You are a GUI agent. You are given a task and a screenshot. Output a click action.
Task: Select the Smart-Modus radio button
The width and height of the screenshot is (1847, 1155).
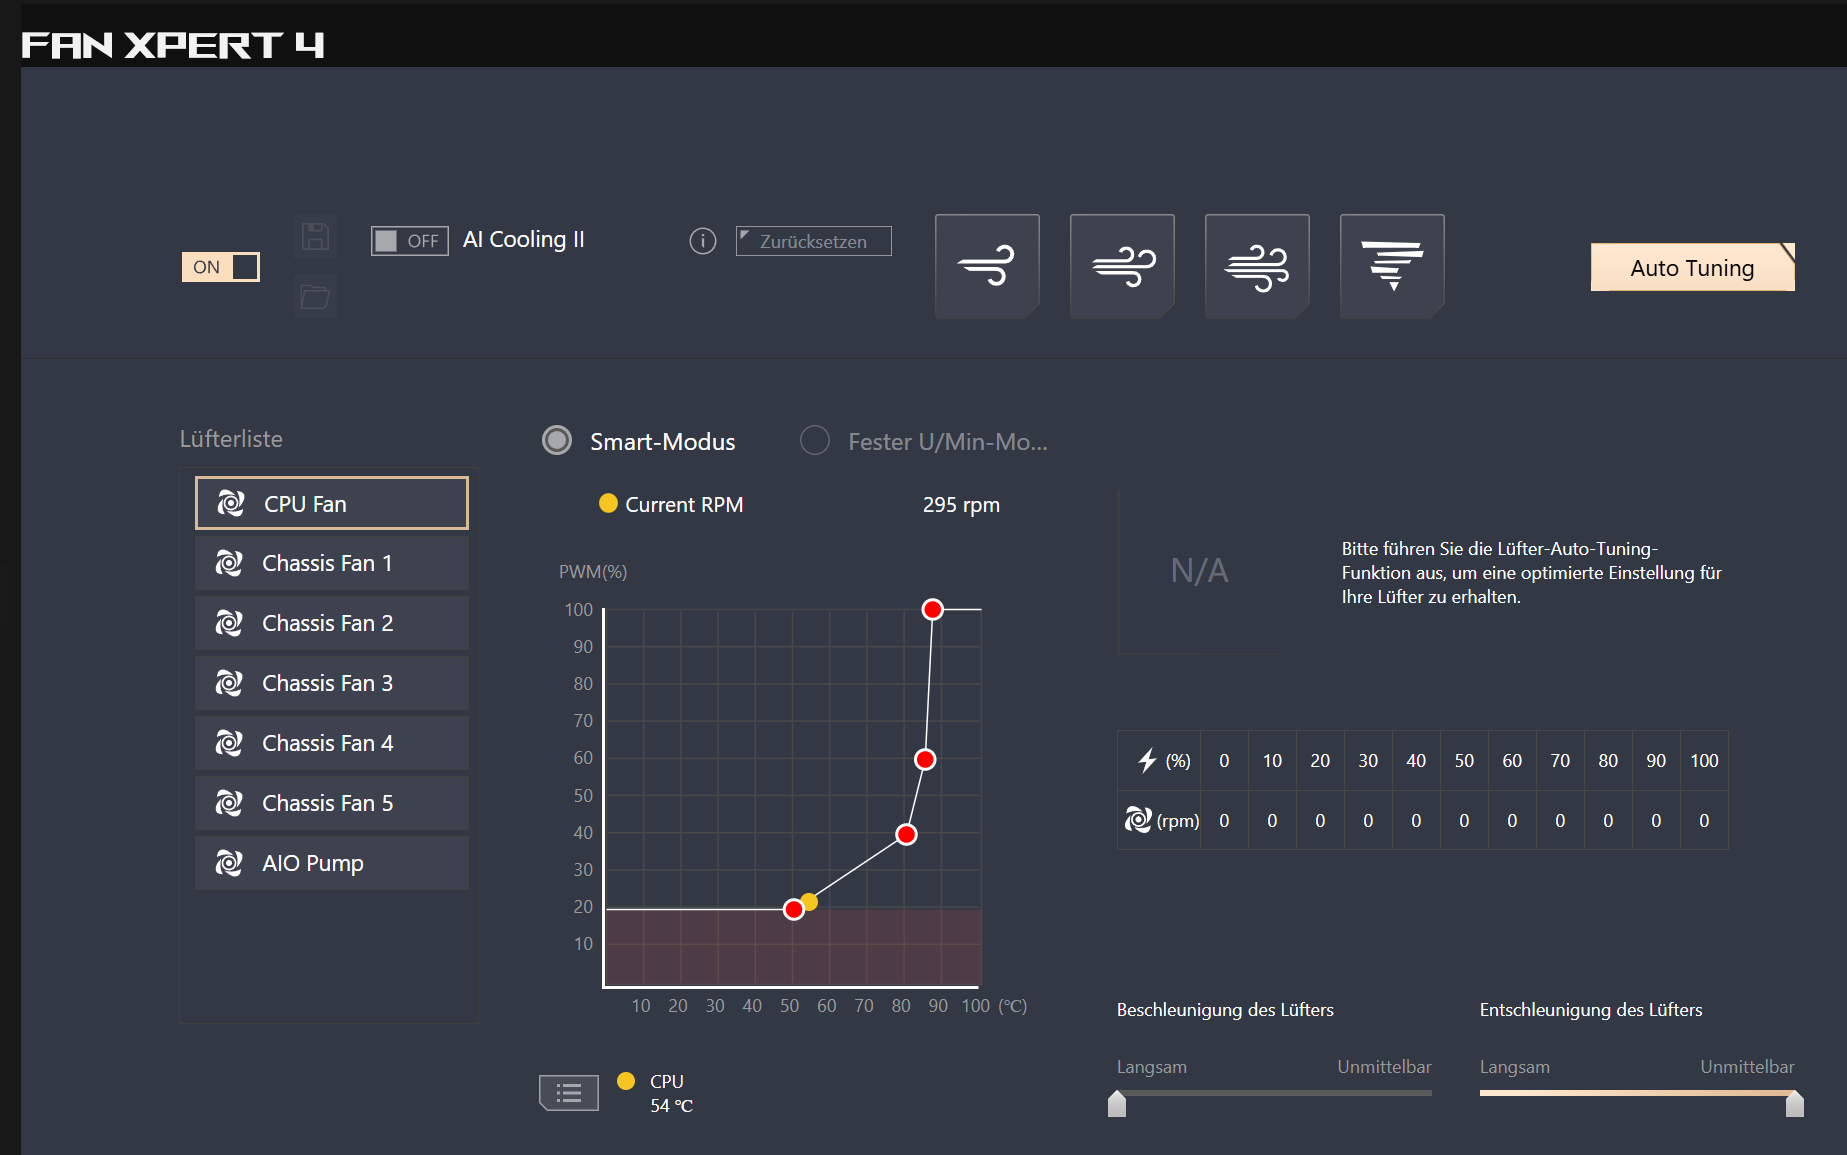coord(557,440)
